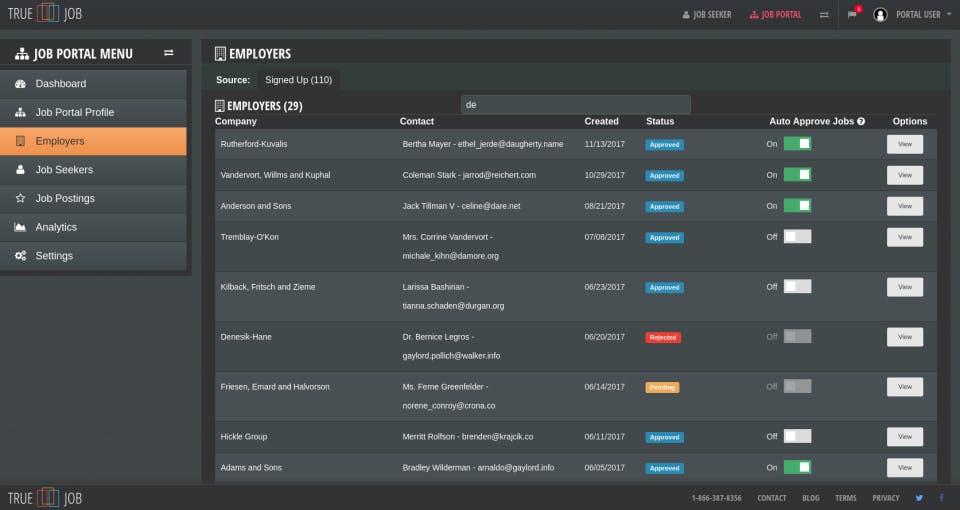Open Job Postings menu item
The width and height of the screenshot is (960, 510).
[x=93, y=198]
